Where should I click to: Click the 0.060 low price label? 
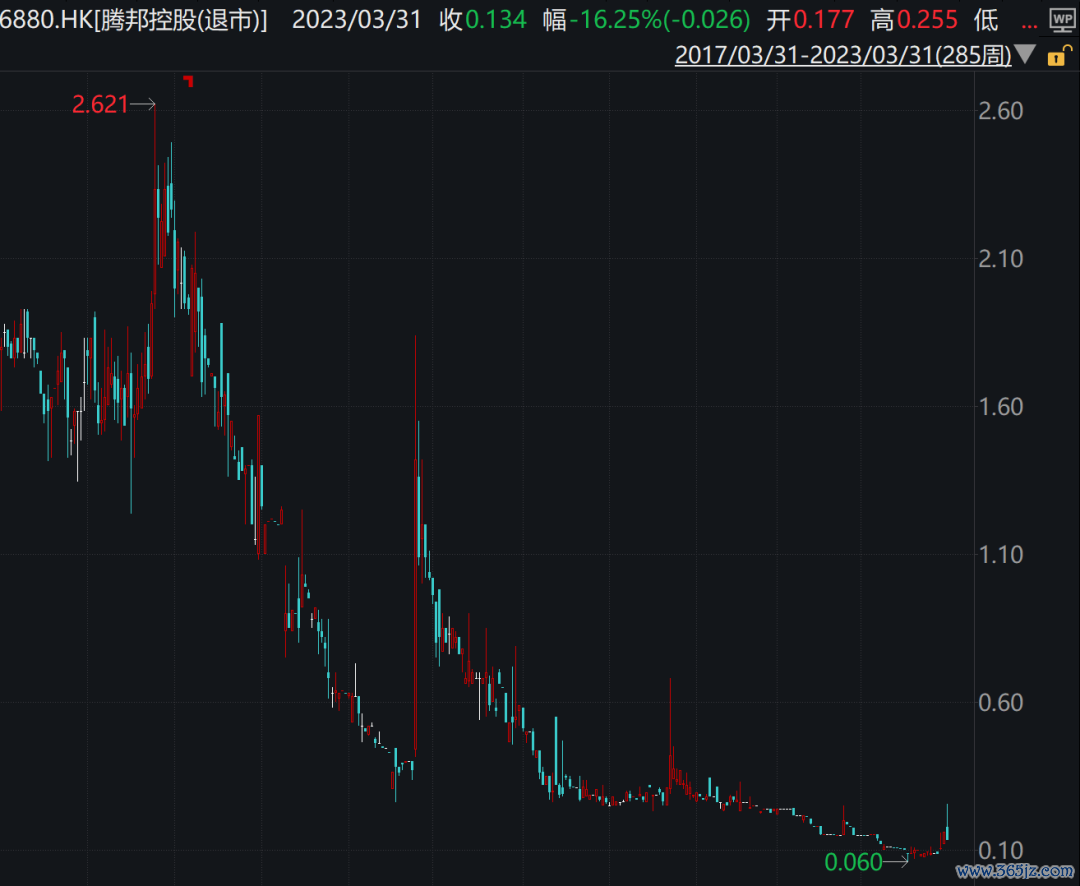coord(853,862)
